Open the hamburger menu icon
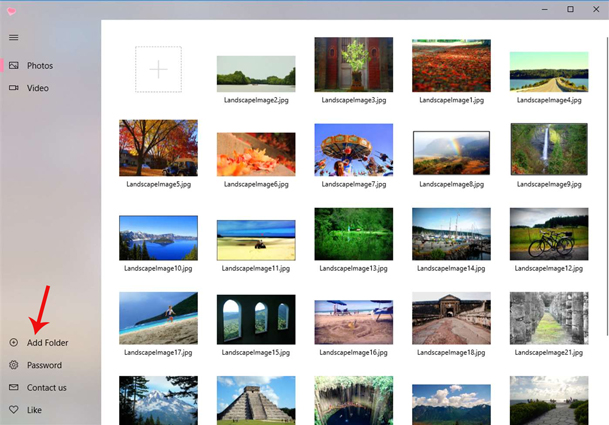 pos(14,37)
